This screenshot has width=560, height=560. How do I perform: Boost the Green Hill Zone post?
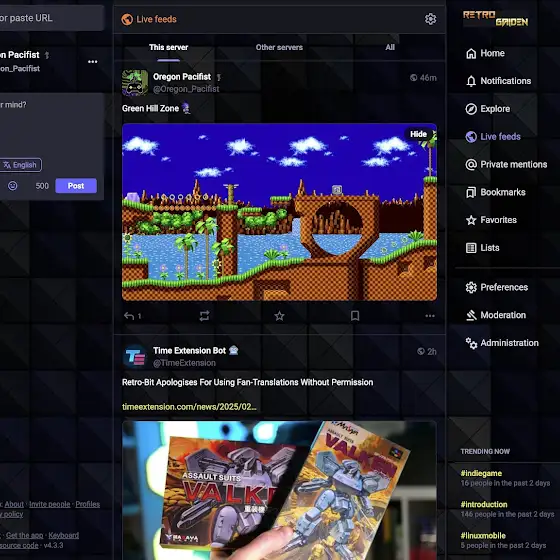[x=204, y=316]
